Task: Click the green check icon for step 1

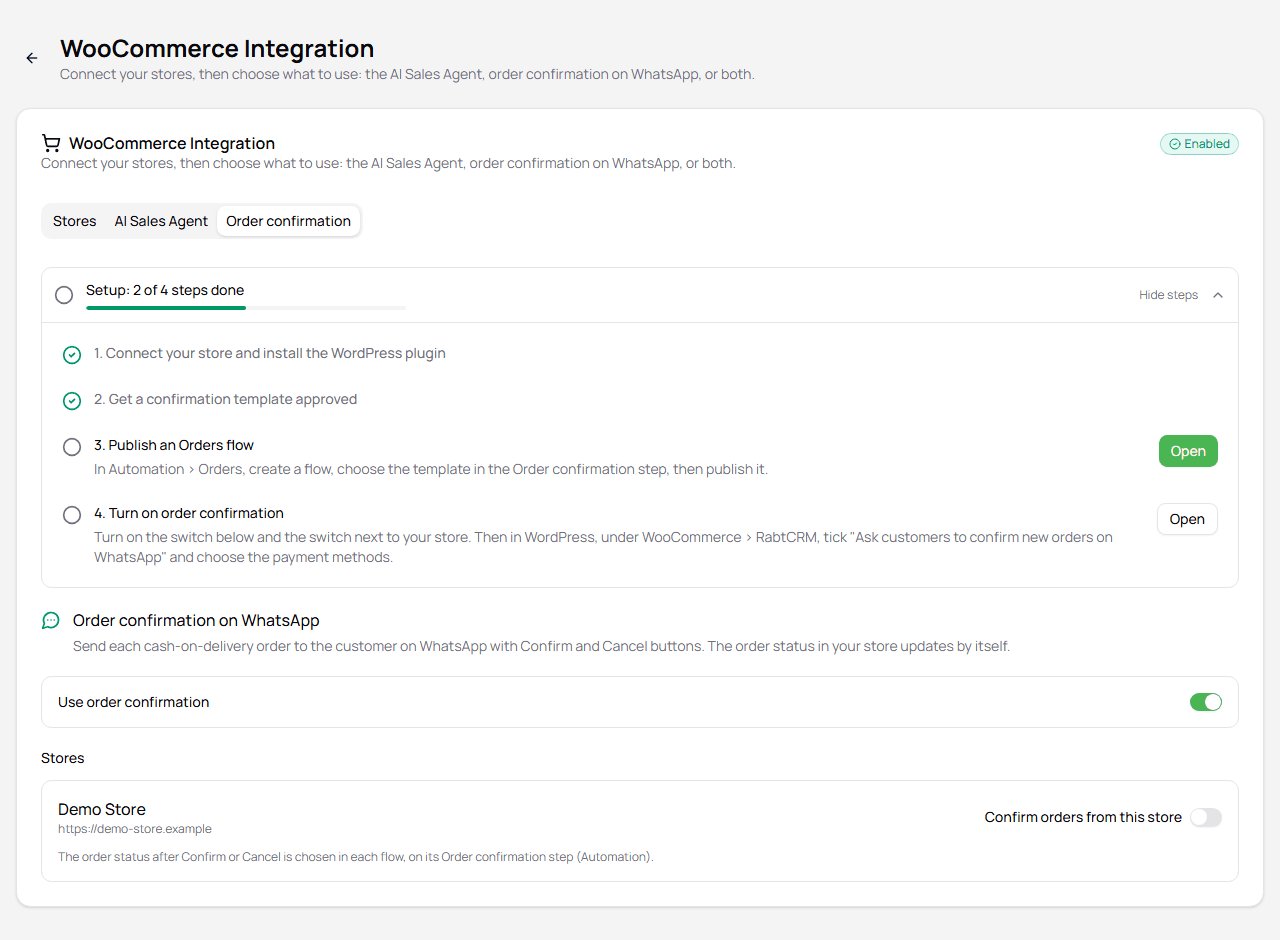Action: pyautogui.click(x=72, y=355)
